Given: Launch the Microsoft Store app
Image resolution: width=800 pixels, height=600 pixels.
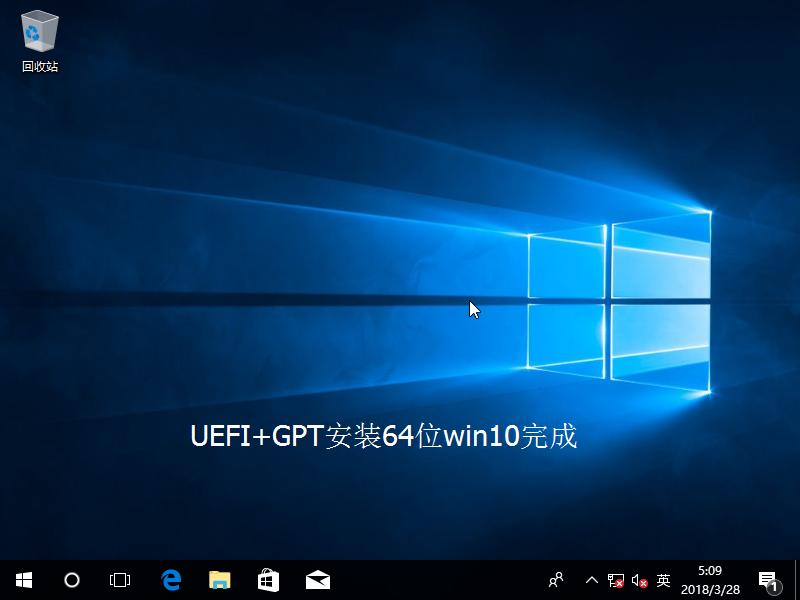Looking at the screenshot, I should click(267, 580).
